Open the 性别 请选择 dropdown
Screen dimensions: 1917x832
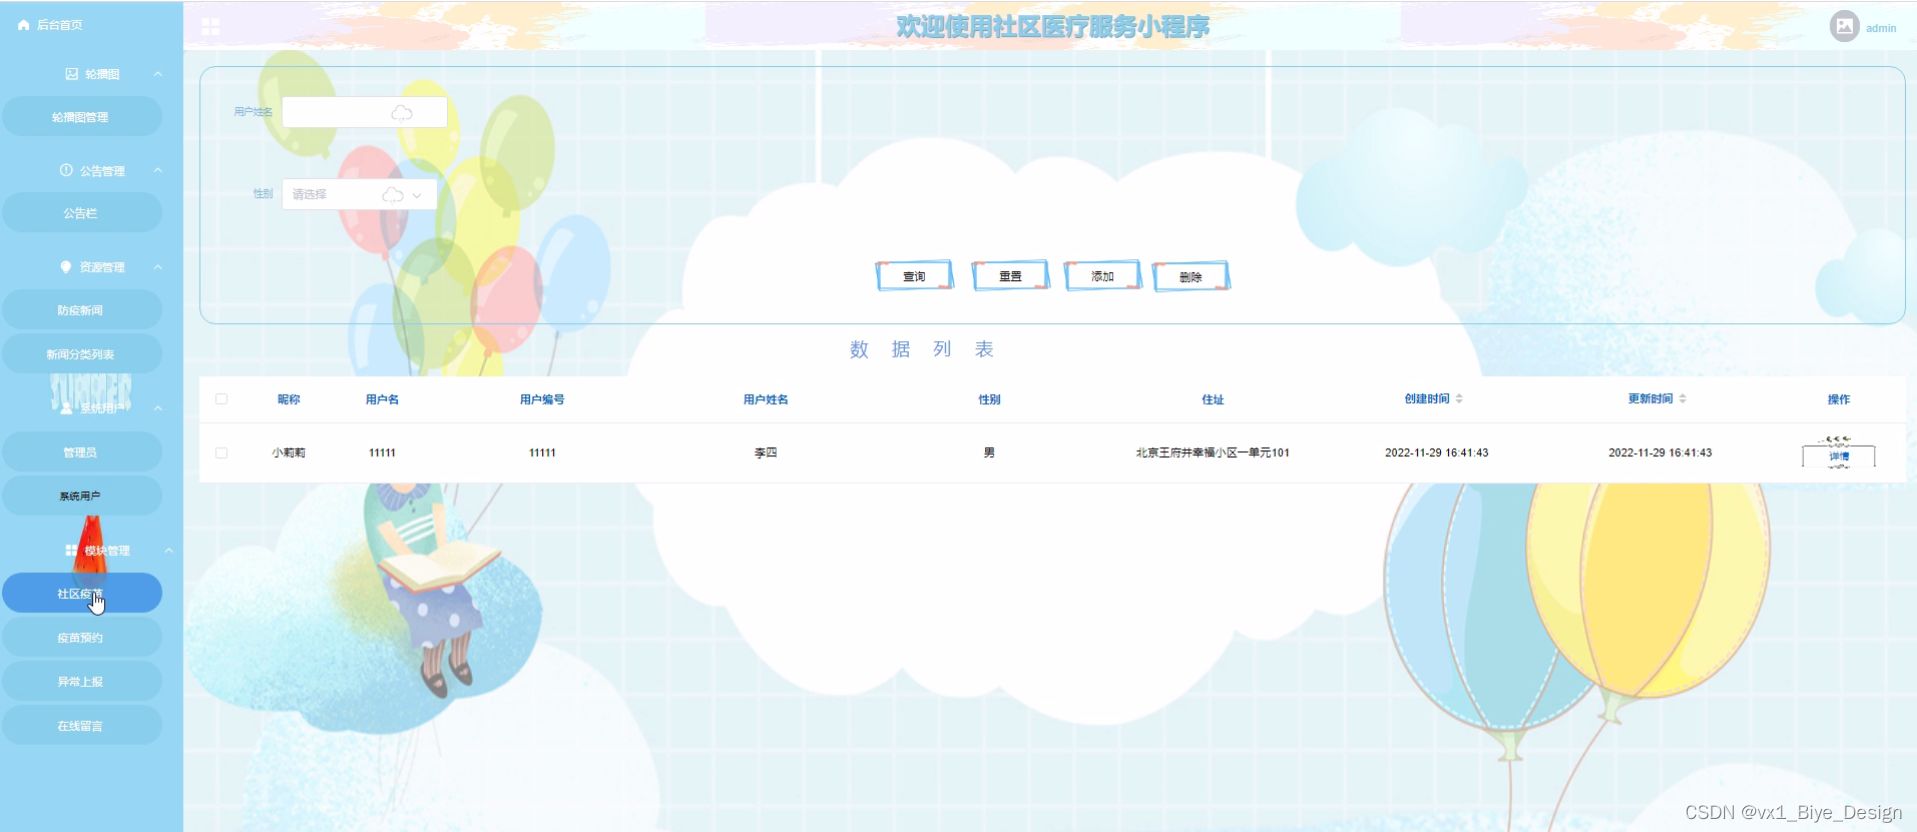point(359,194)
